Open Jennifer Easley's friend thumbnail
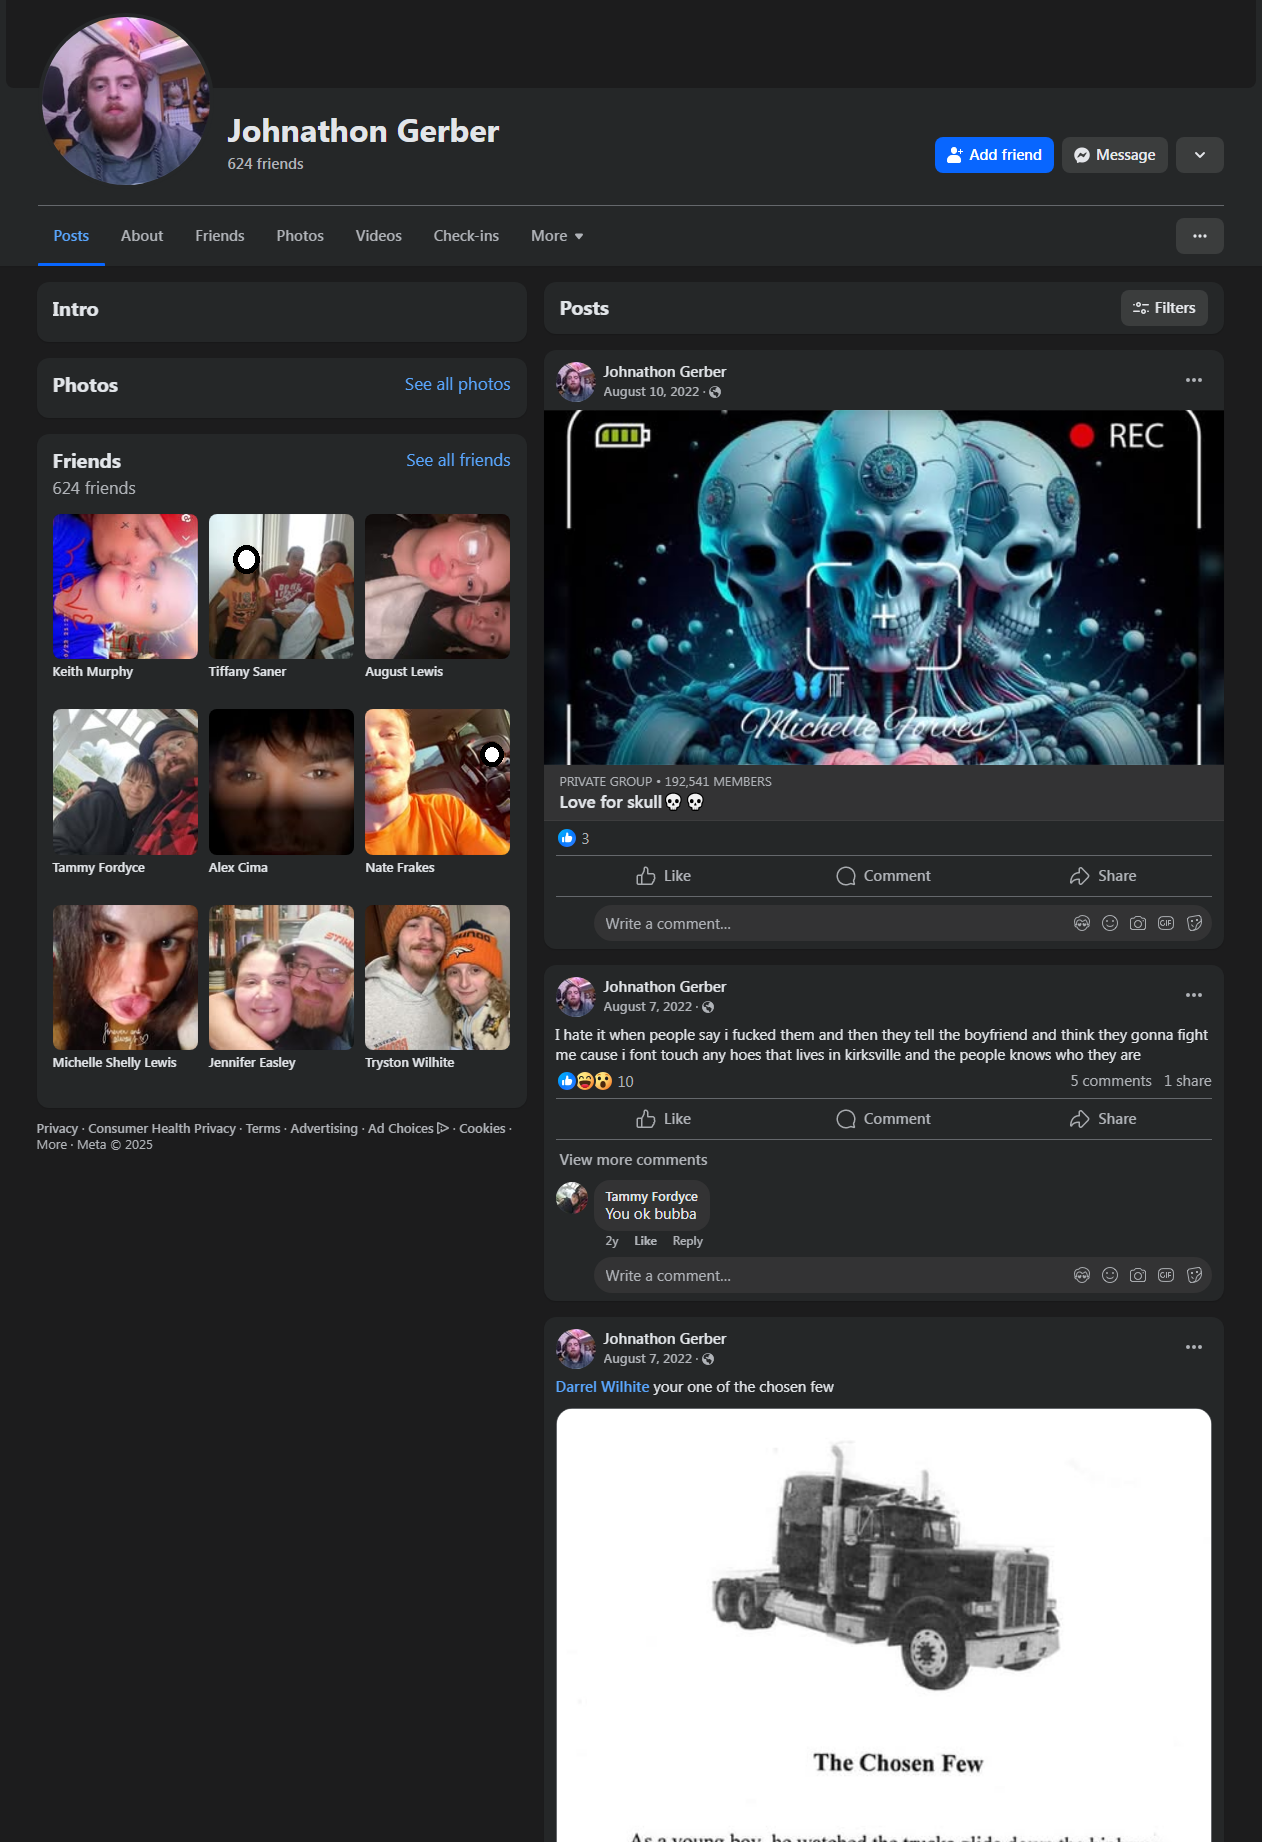 point(281,977)
